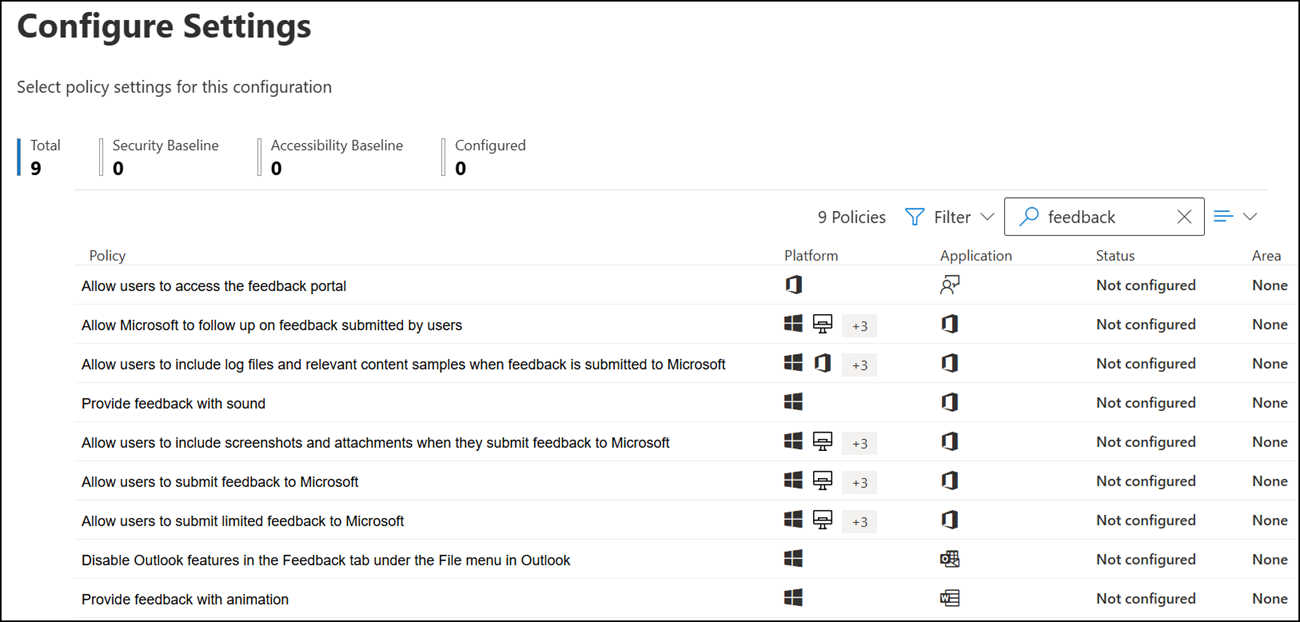
Task: Expand the +3 badge on the submit feedback row
Action: [x=858, y=482]
